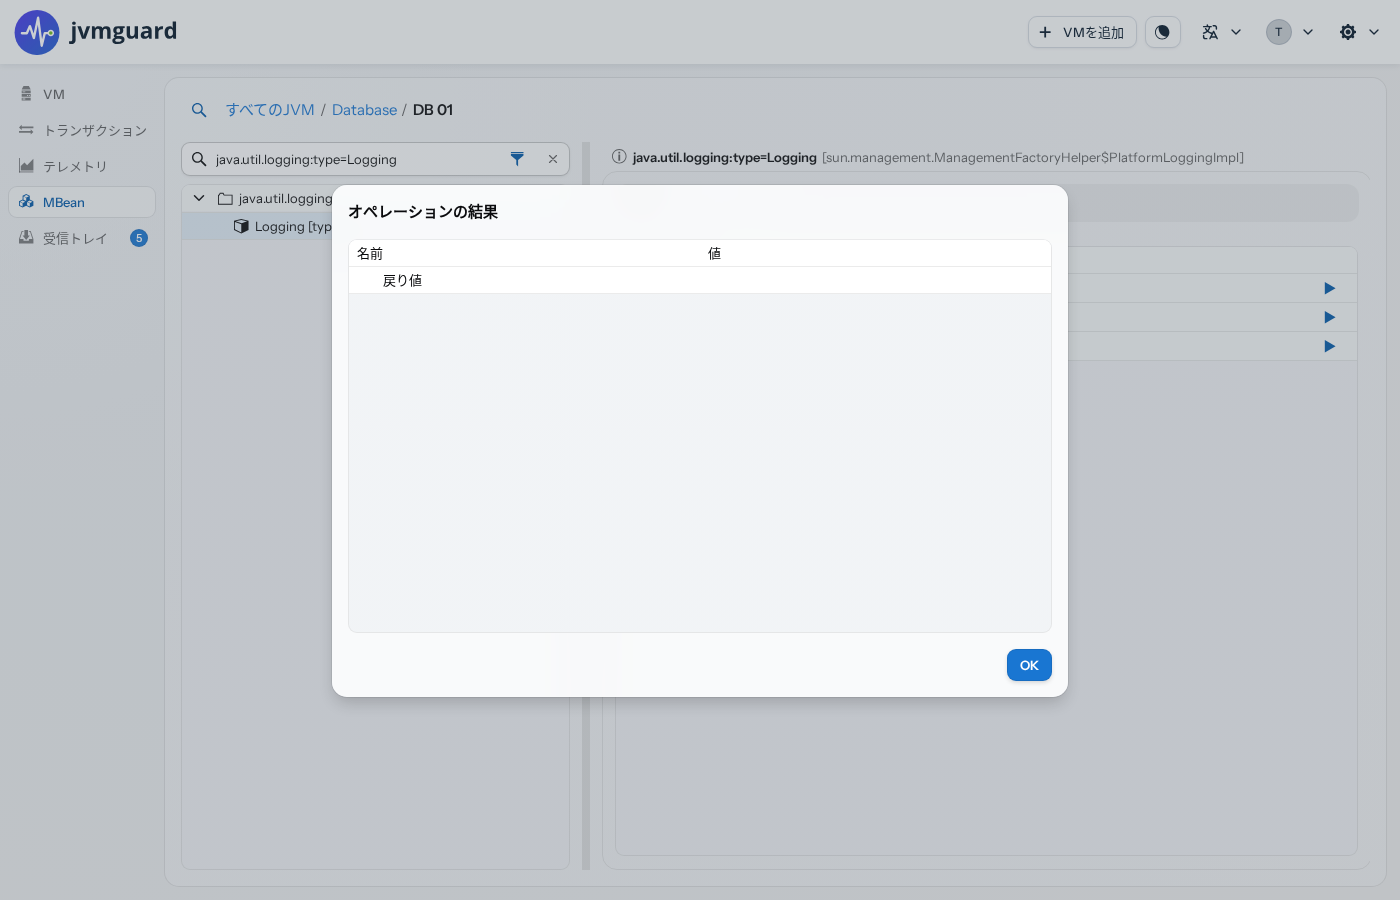
Task: Go to すべてのJVM breadcrumb link
Action: coord(270,110)
